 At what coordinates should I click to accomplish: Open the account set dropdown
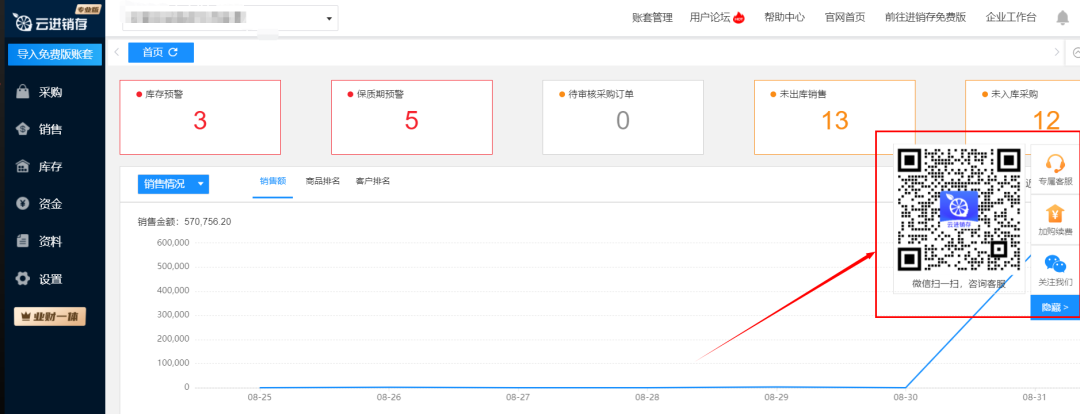(x=230, y=18)
